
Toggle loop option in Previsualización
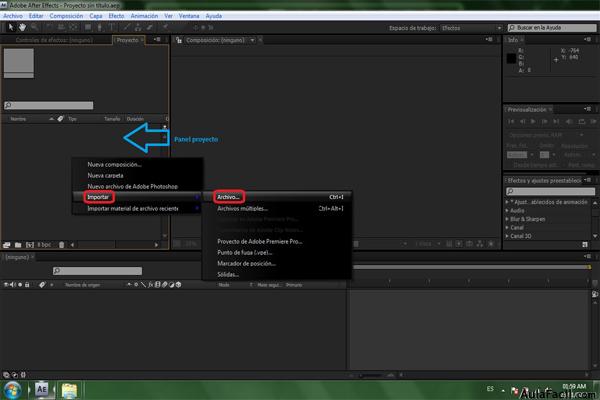582,121
